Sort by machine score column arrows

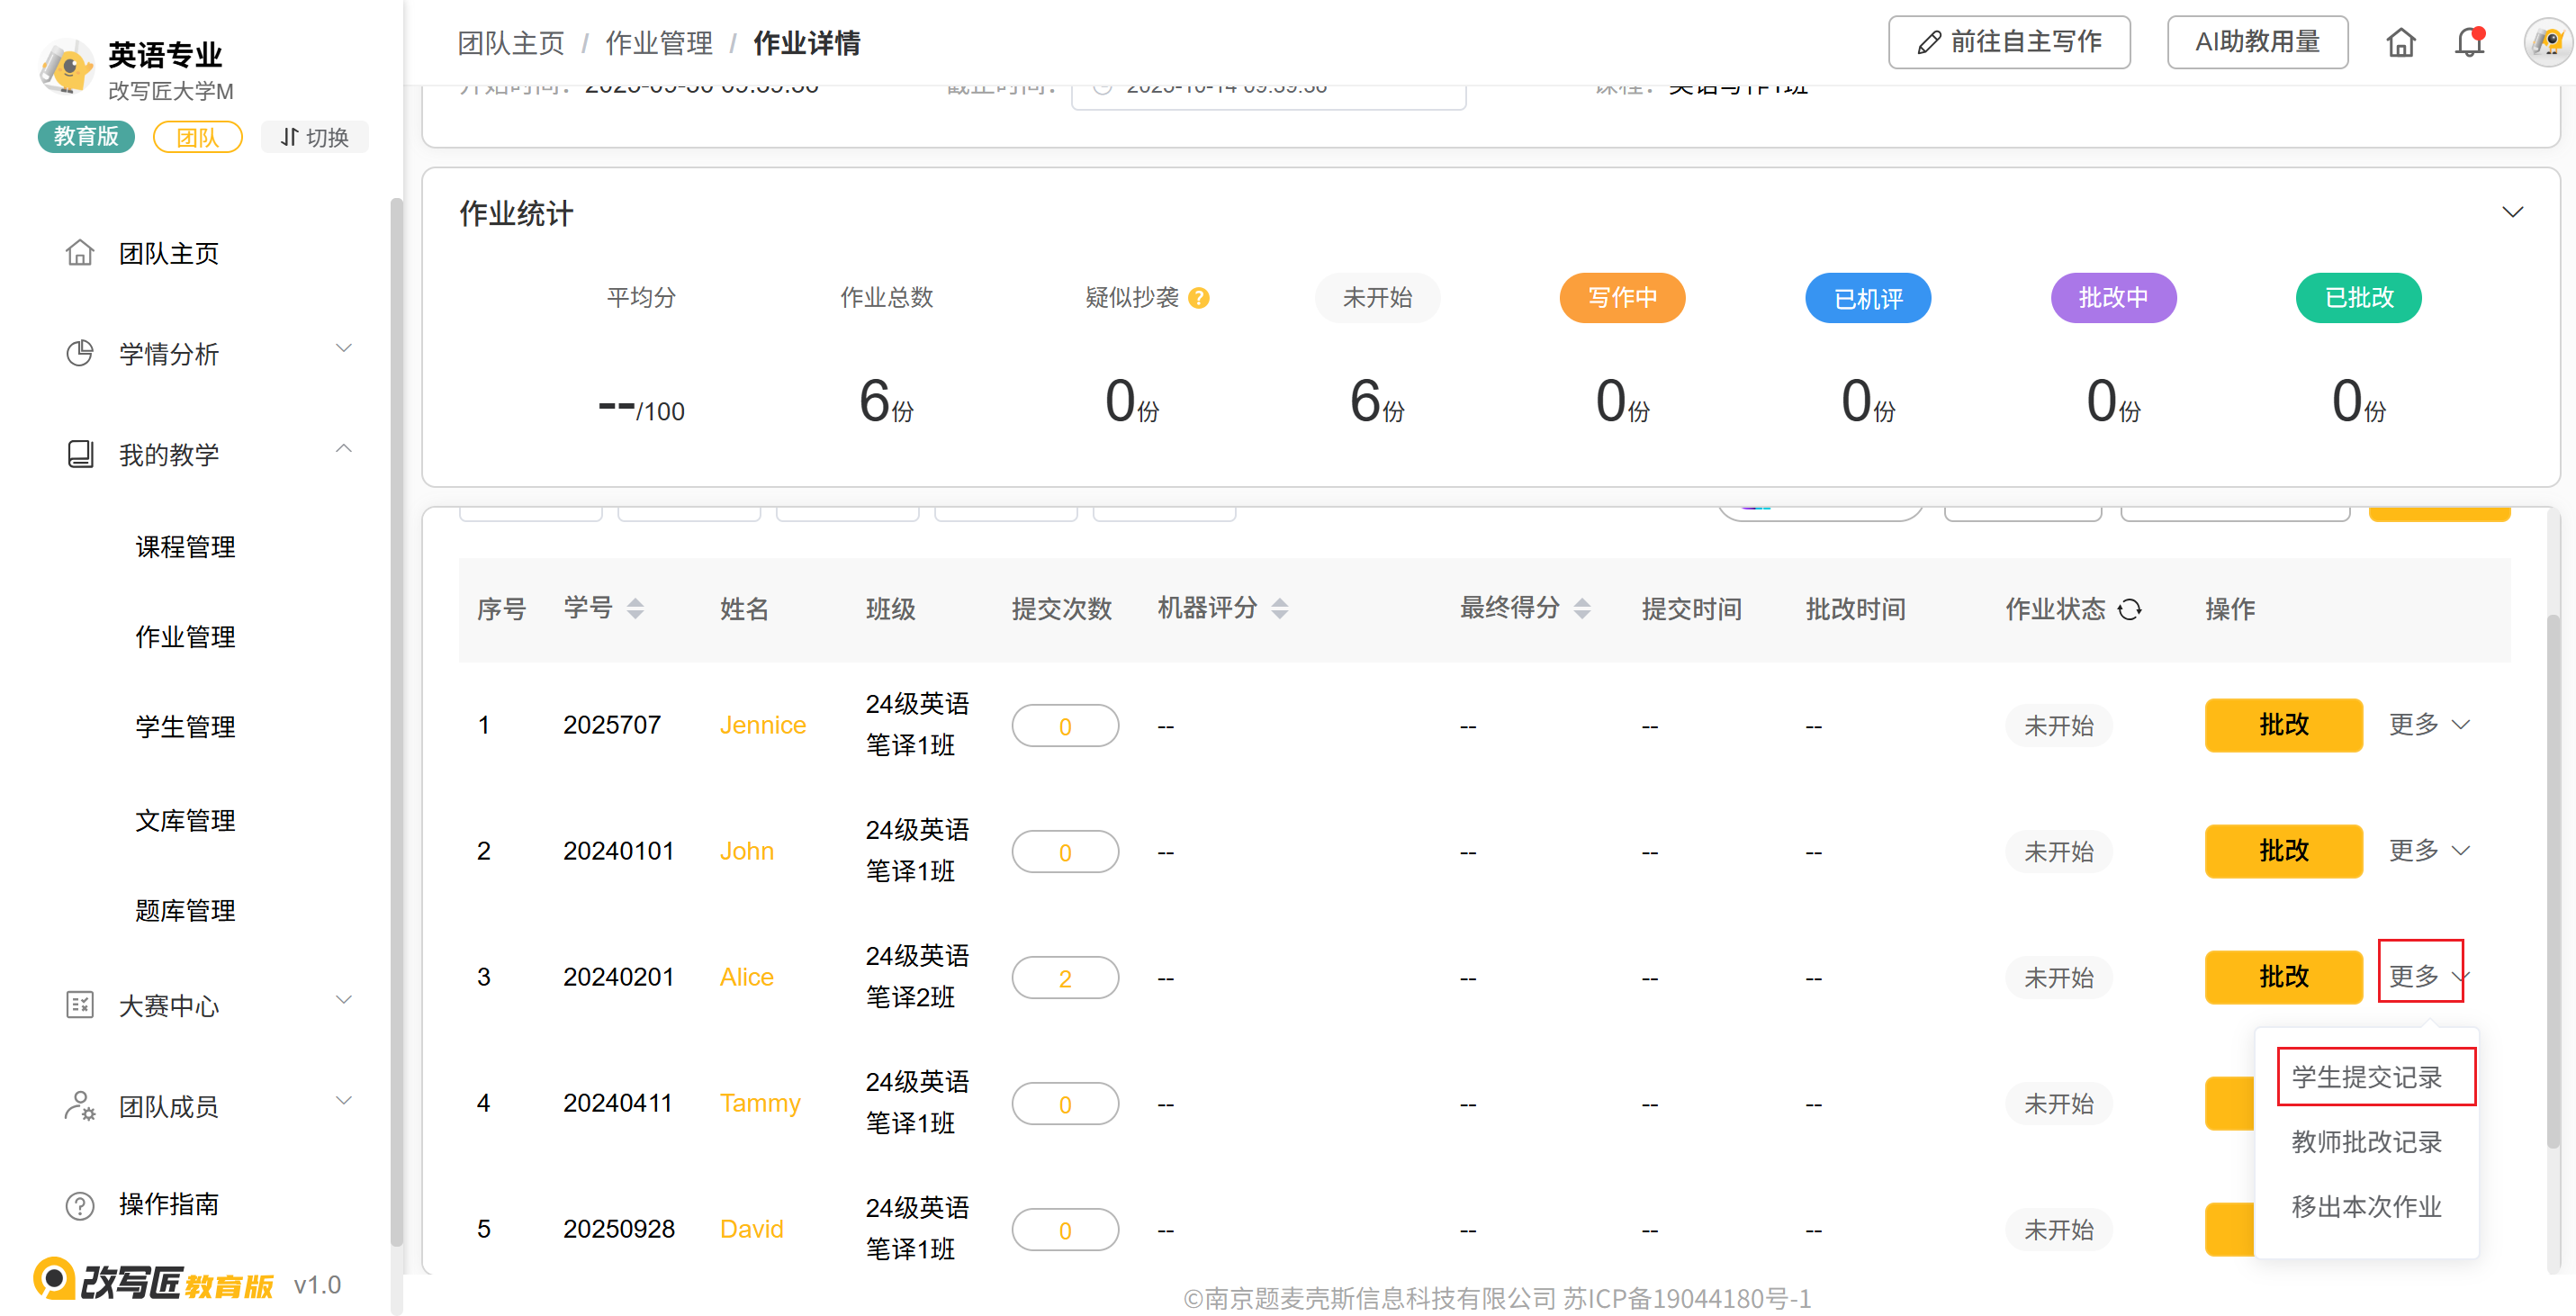click(x=1280, y=608)
